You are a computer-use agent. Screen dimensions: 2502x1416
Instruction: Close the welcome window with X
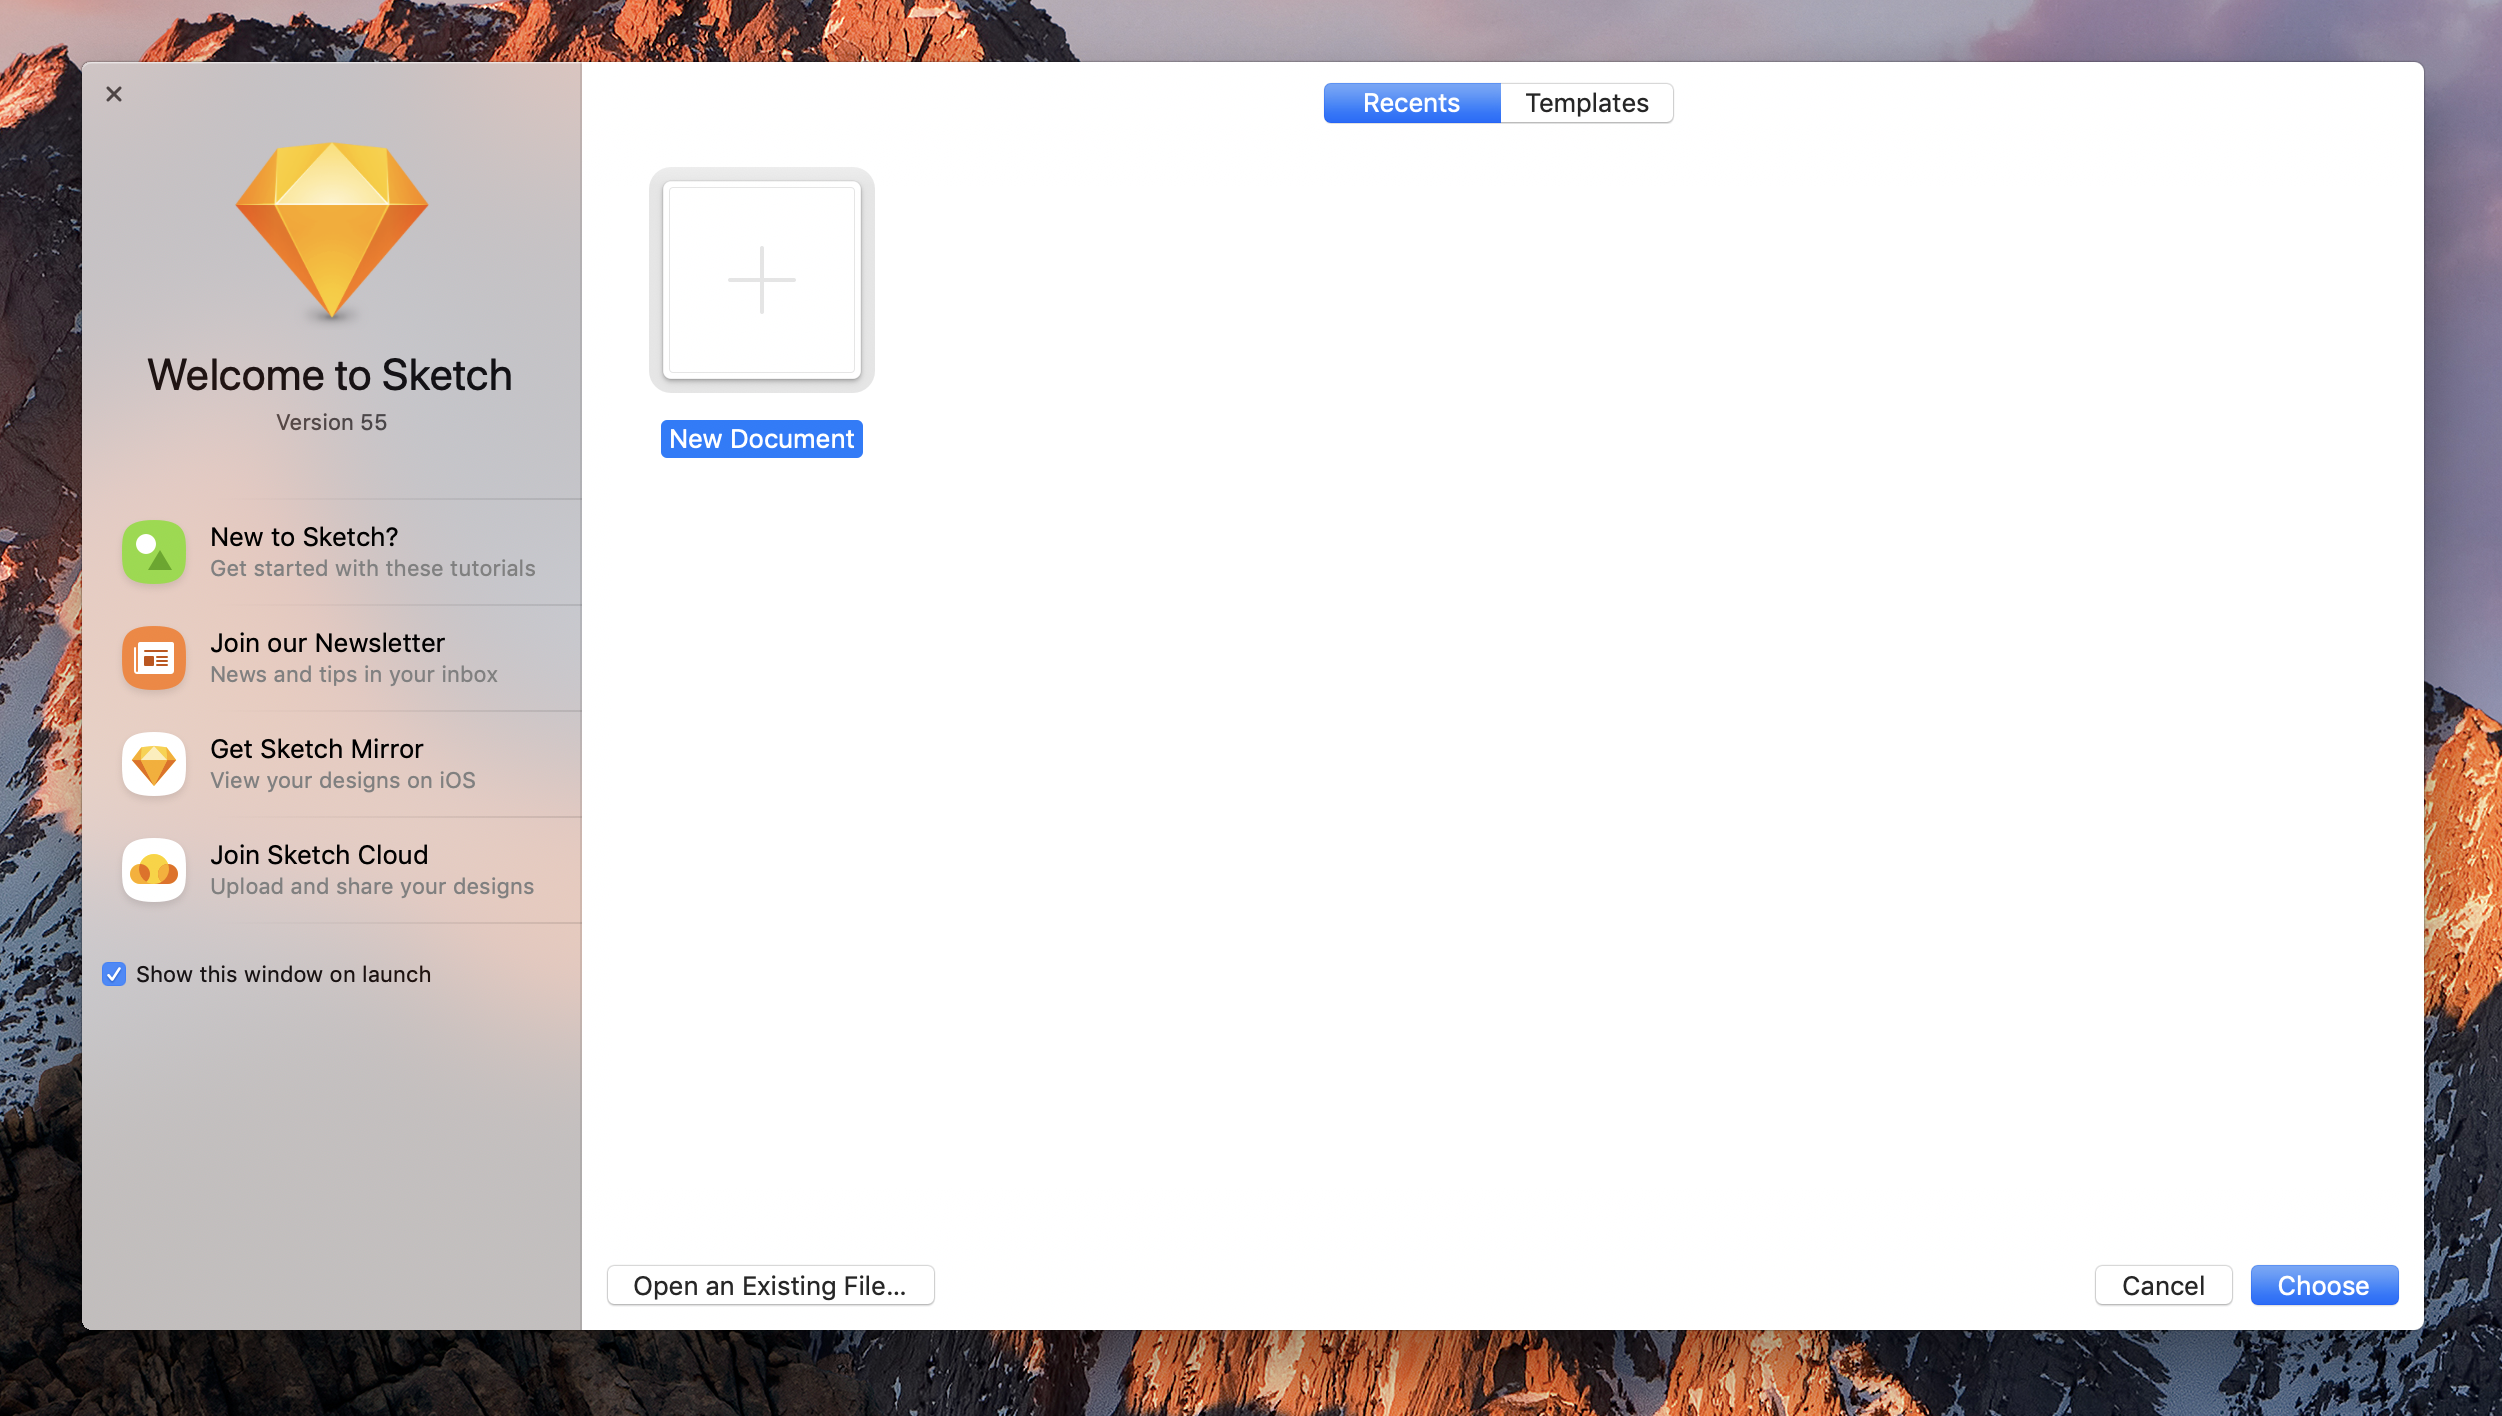point(114,94)
